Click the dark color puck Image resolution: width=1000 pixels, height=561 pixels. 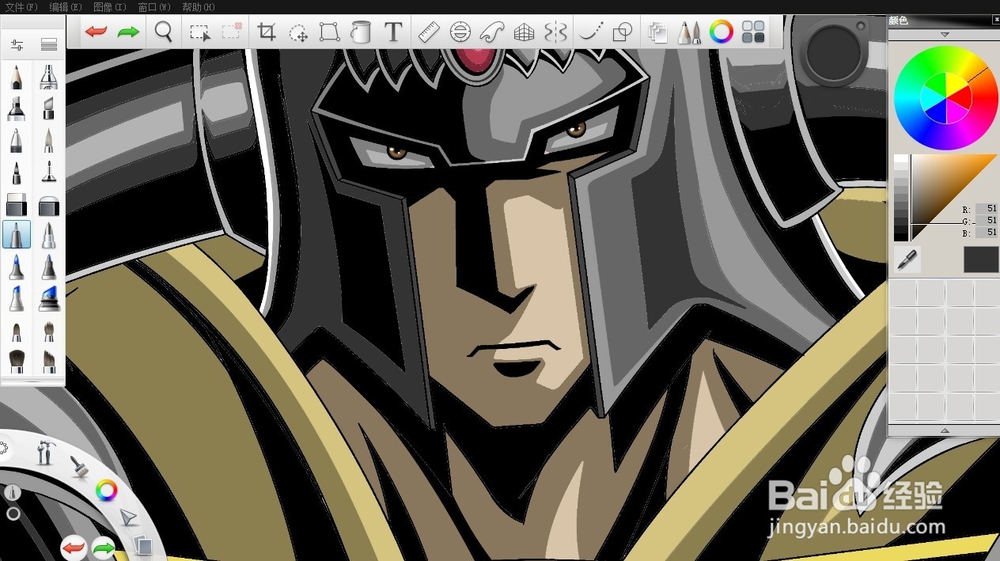[834, 54]
